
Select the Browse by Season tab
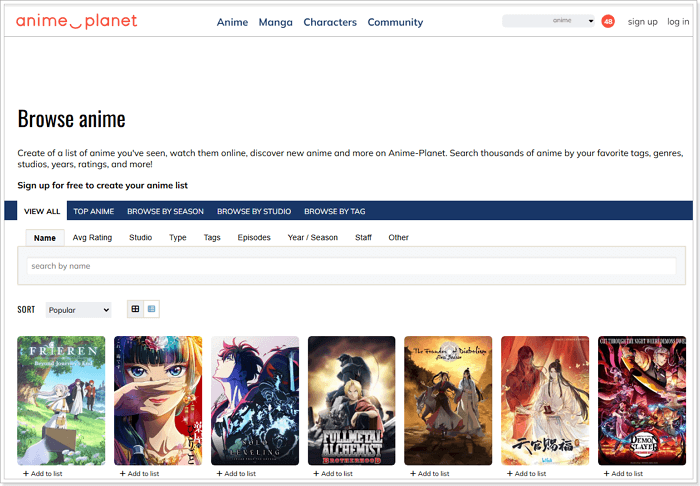165,212
